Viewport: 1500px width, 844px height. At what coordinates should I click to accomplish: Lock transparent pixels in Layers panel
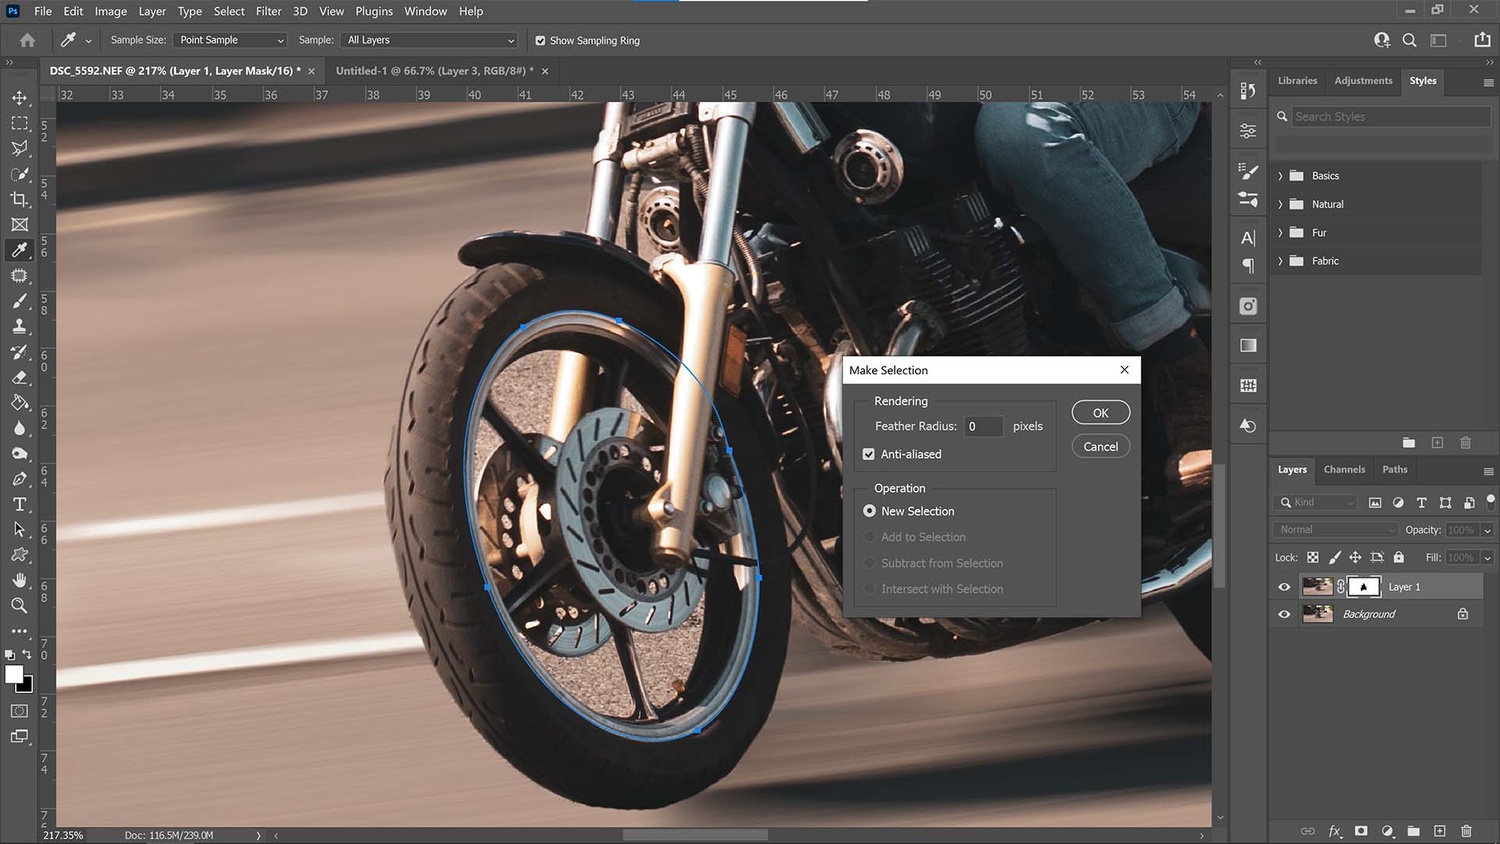(x=1313, y=557)
